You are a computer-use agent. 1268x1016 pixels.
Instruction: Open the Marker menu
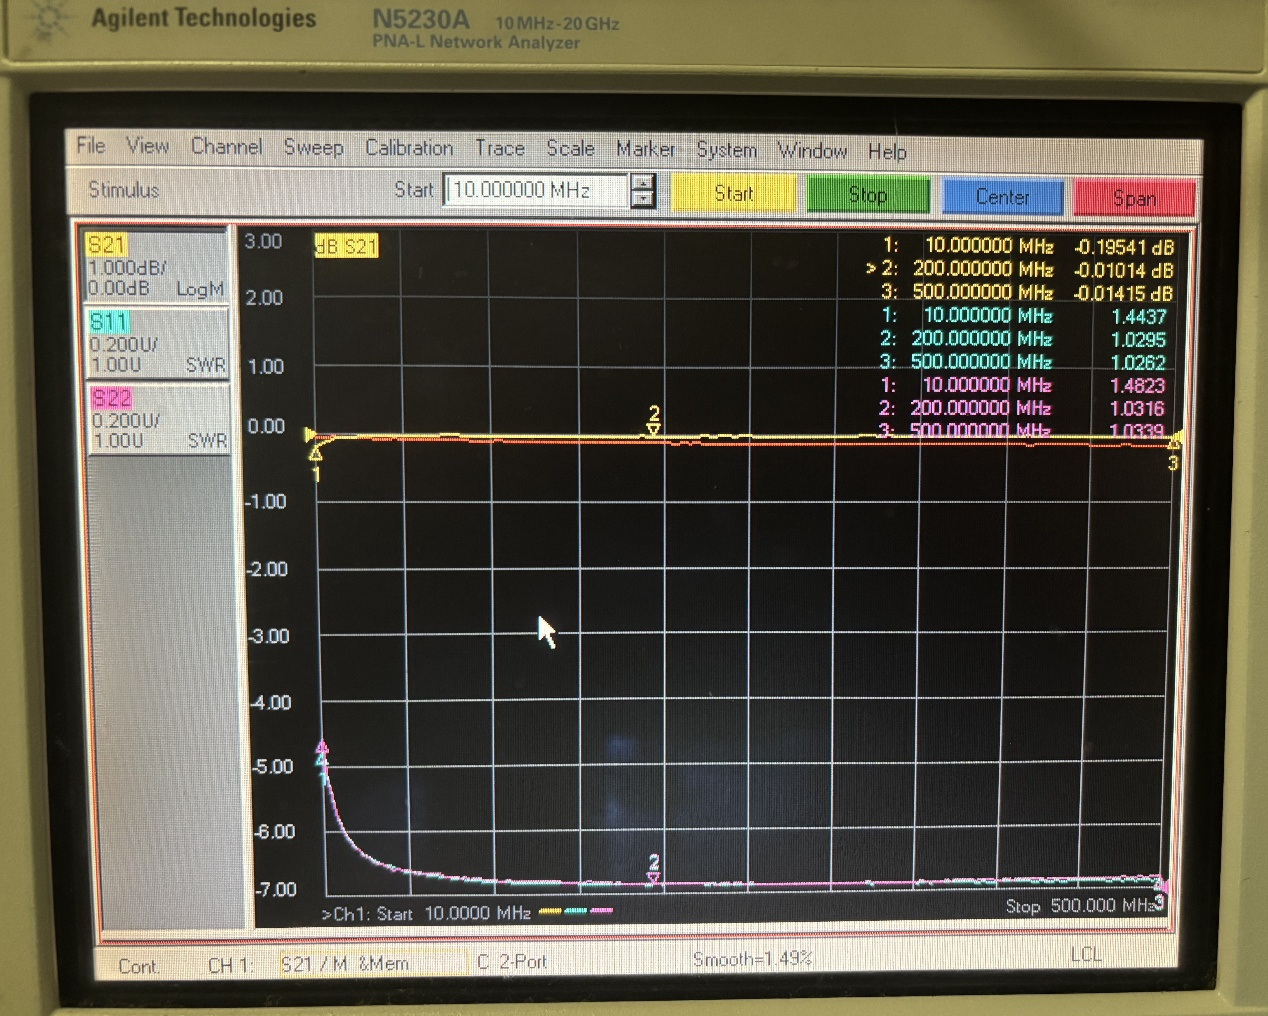click(x=645, y=149)
